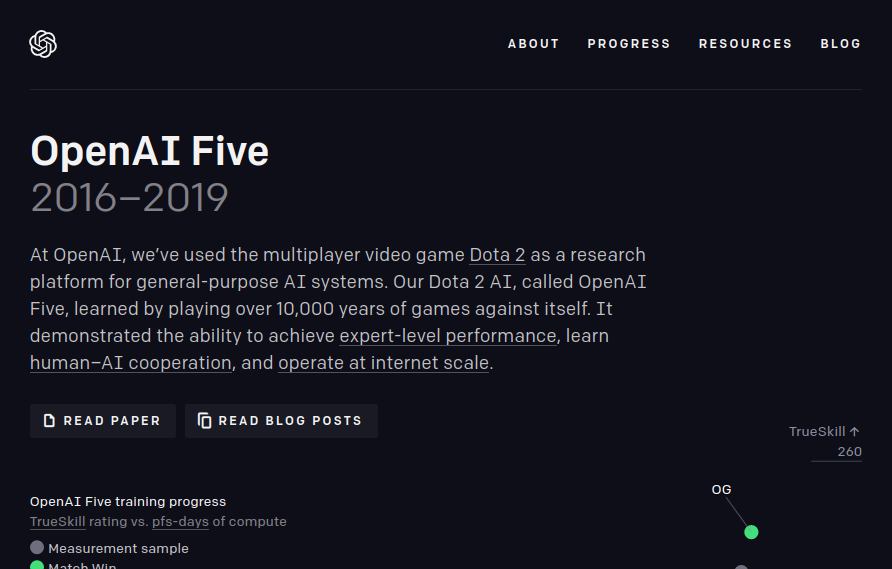Viewport: 892px width, 569px height.
Task: Click the TrueSkill upward arrow icon
Action: (854, 431)
